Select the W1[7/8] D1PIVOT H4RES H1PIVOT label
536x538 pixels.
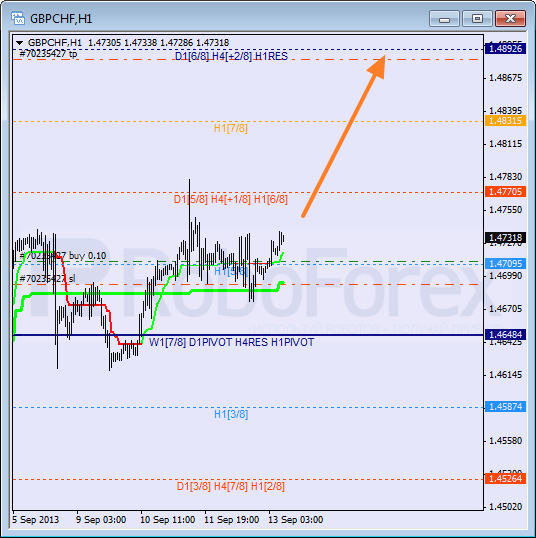tap(232, 342)
